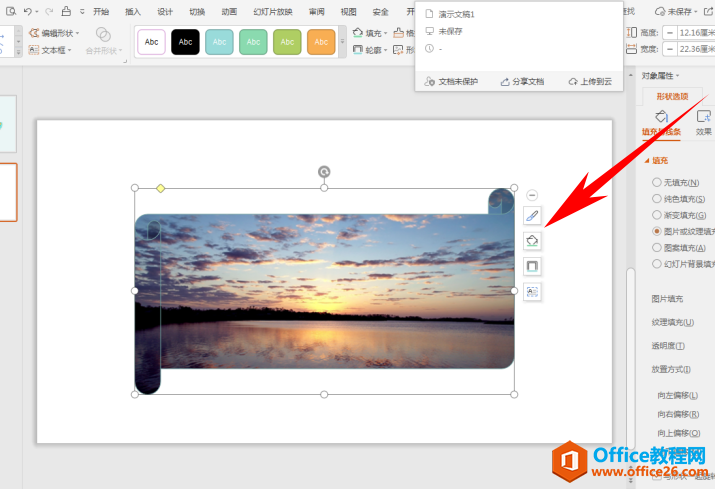Select the No Fill (无填充) radio option
This screenshot has height=489, width=715.
(656, 182)
